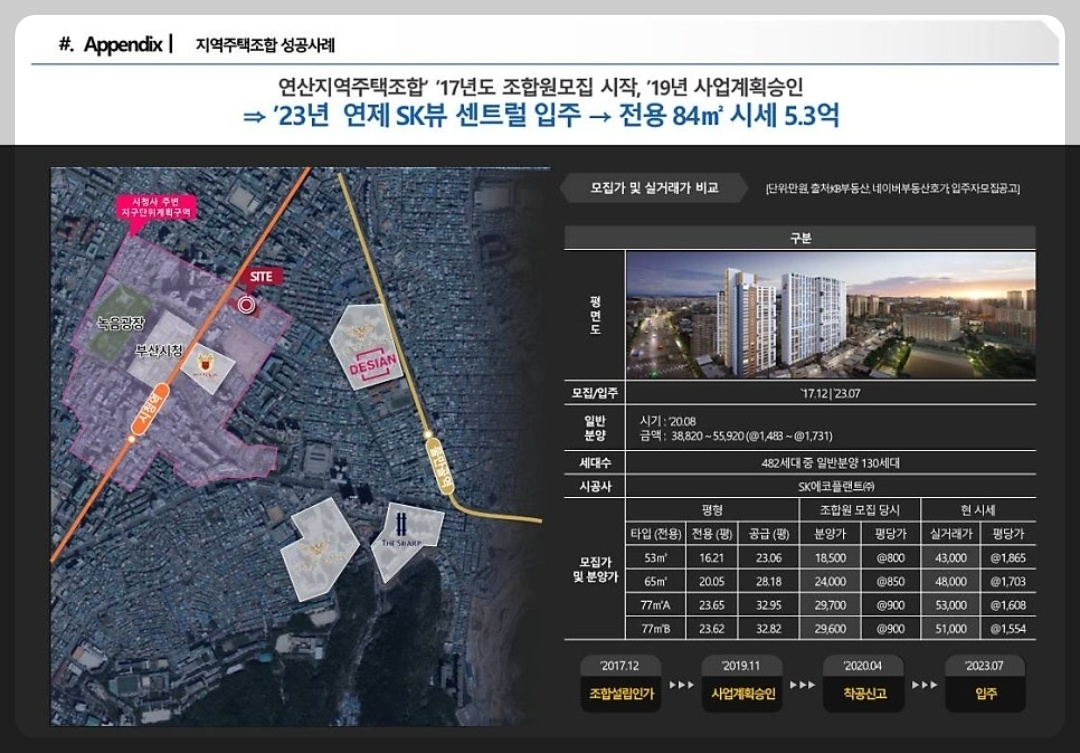Screen dimensions: 1080x753
Task: Click the 2017.12 조합설립인가 step box
Action: 621,683
